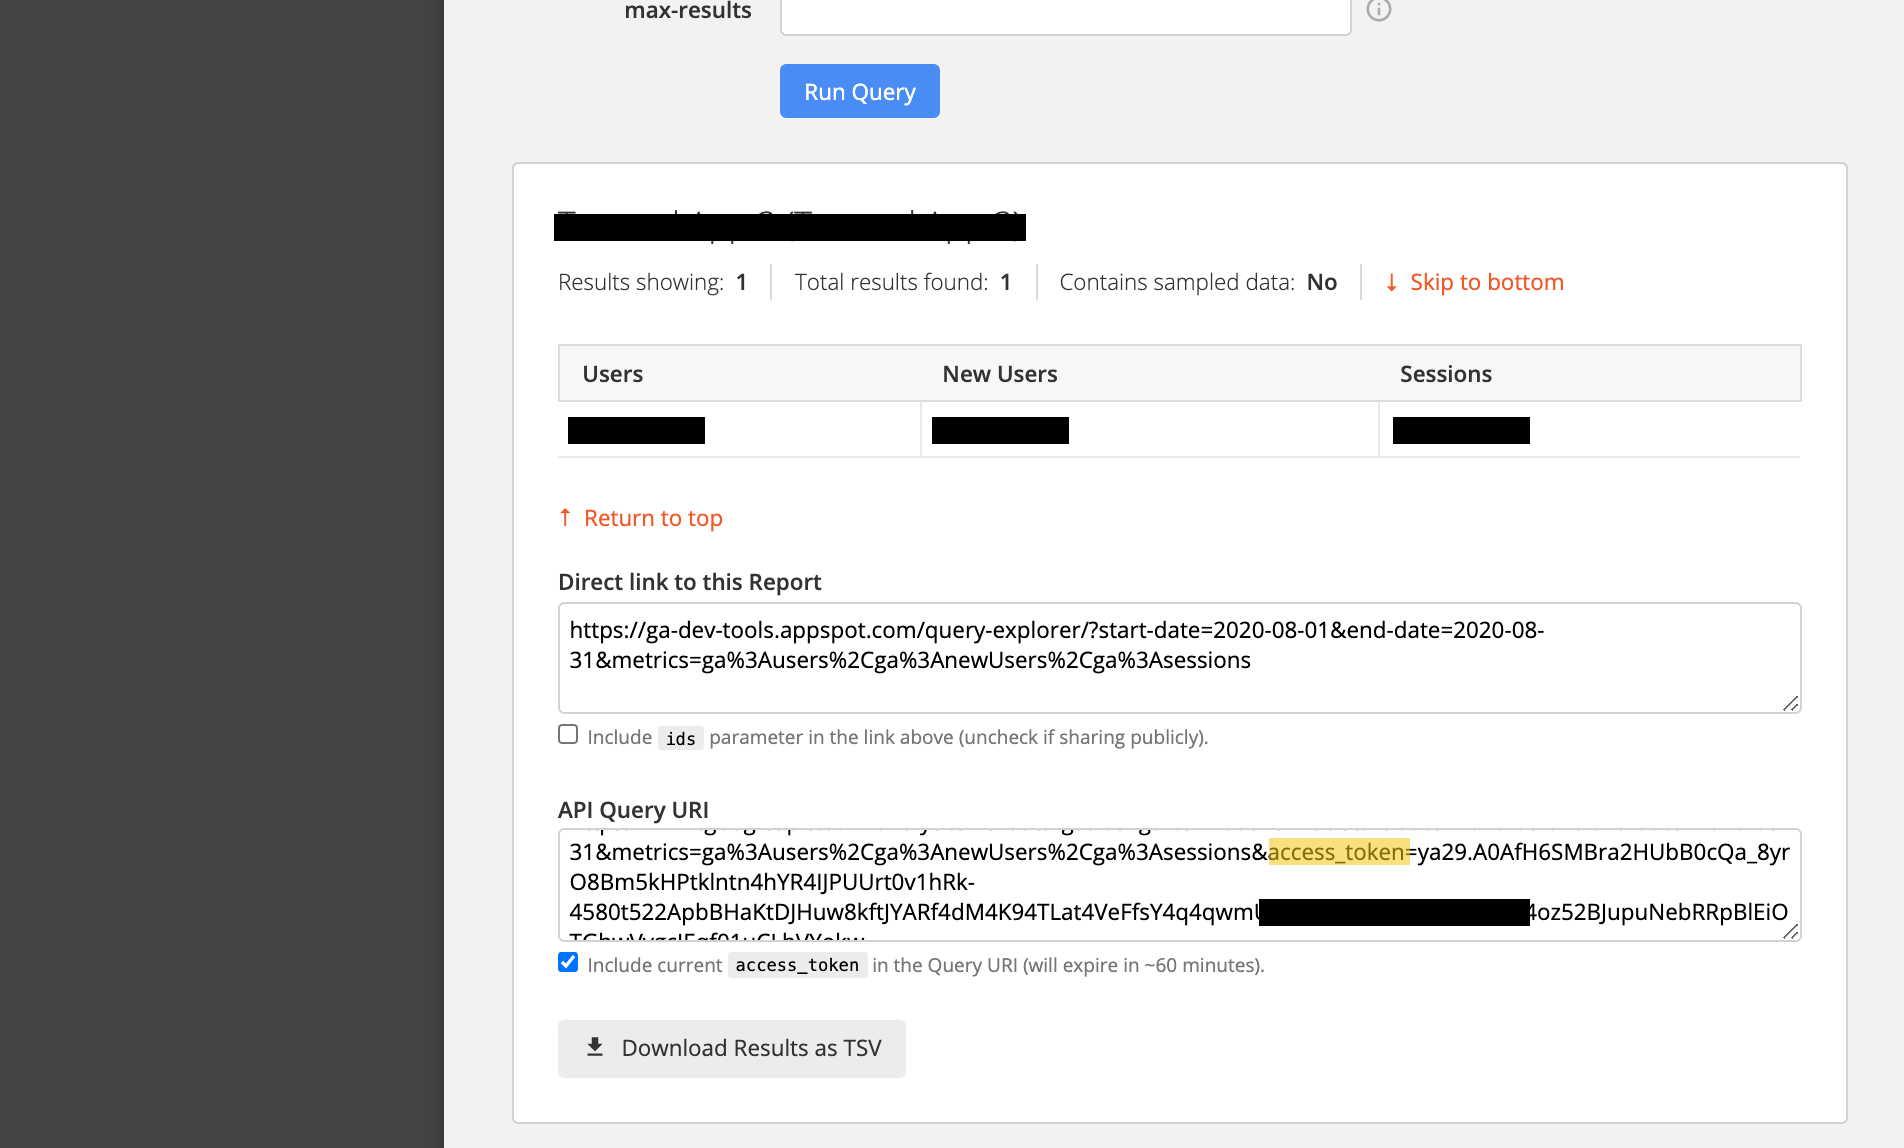The image size is (1904, 1148).
Task: Click the download icon on the TSV button
Action: pos(595,1047)
